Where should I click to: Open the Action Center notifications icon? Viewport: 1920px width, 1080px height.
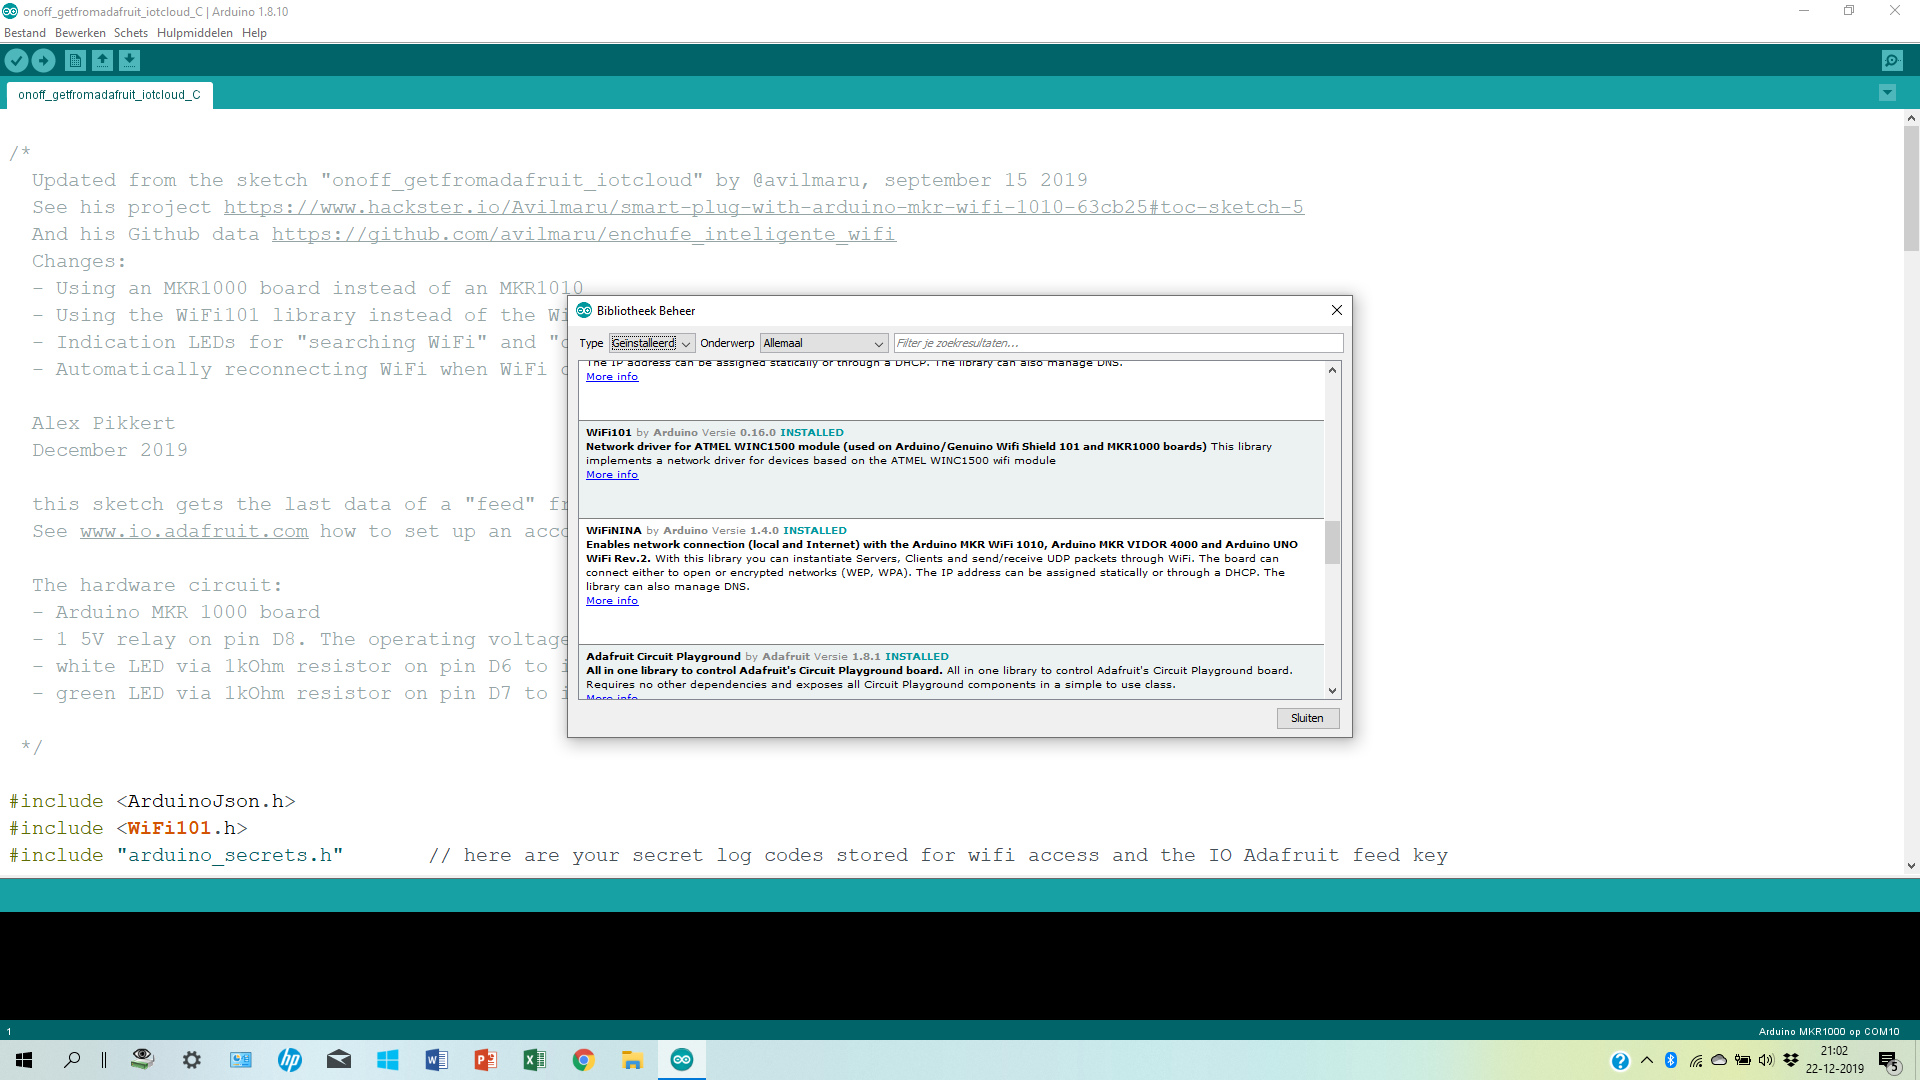[x=1889, y=1061]
